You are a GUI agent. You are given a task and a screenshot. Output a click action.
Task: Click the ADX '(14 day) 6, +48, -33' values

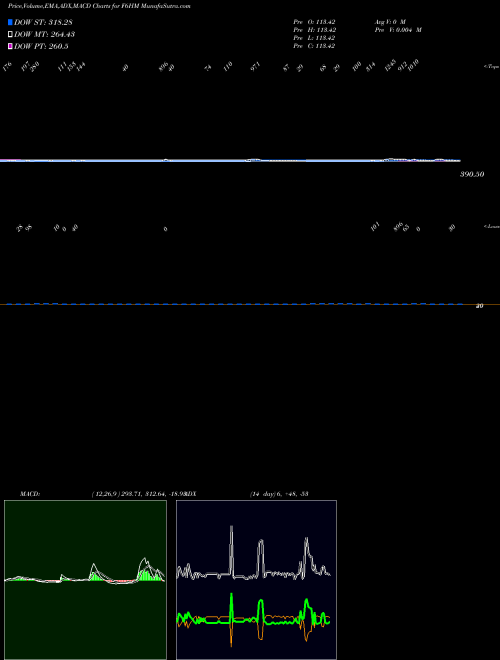[279, 494]
